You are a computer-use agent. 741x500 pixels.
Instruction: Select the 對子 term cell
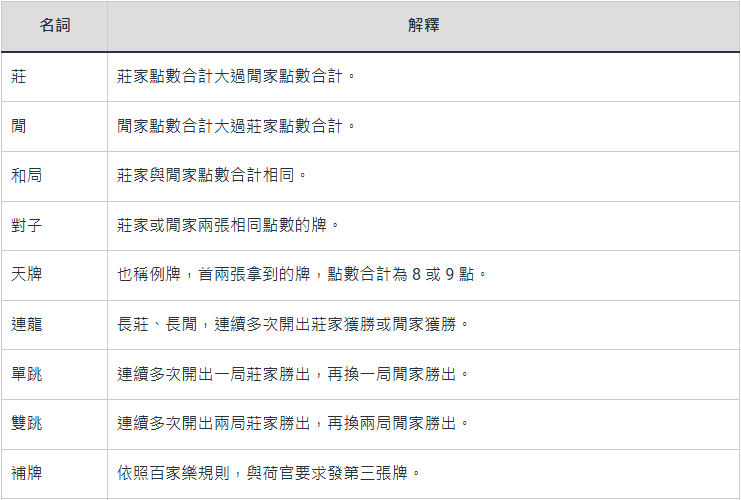tap(27, 225)
